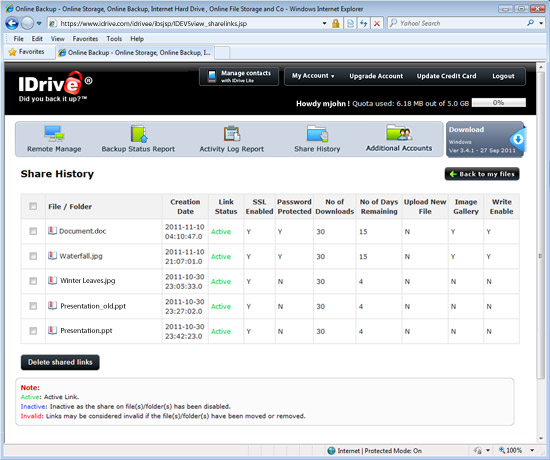Click the Favorites star icon
Screen dimensions: 550x460
tap(12, 52)
